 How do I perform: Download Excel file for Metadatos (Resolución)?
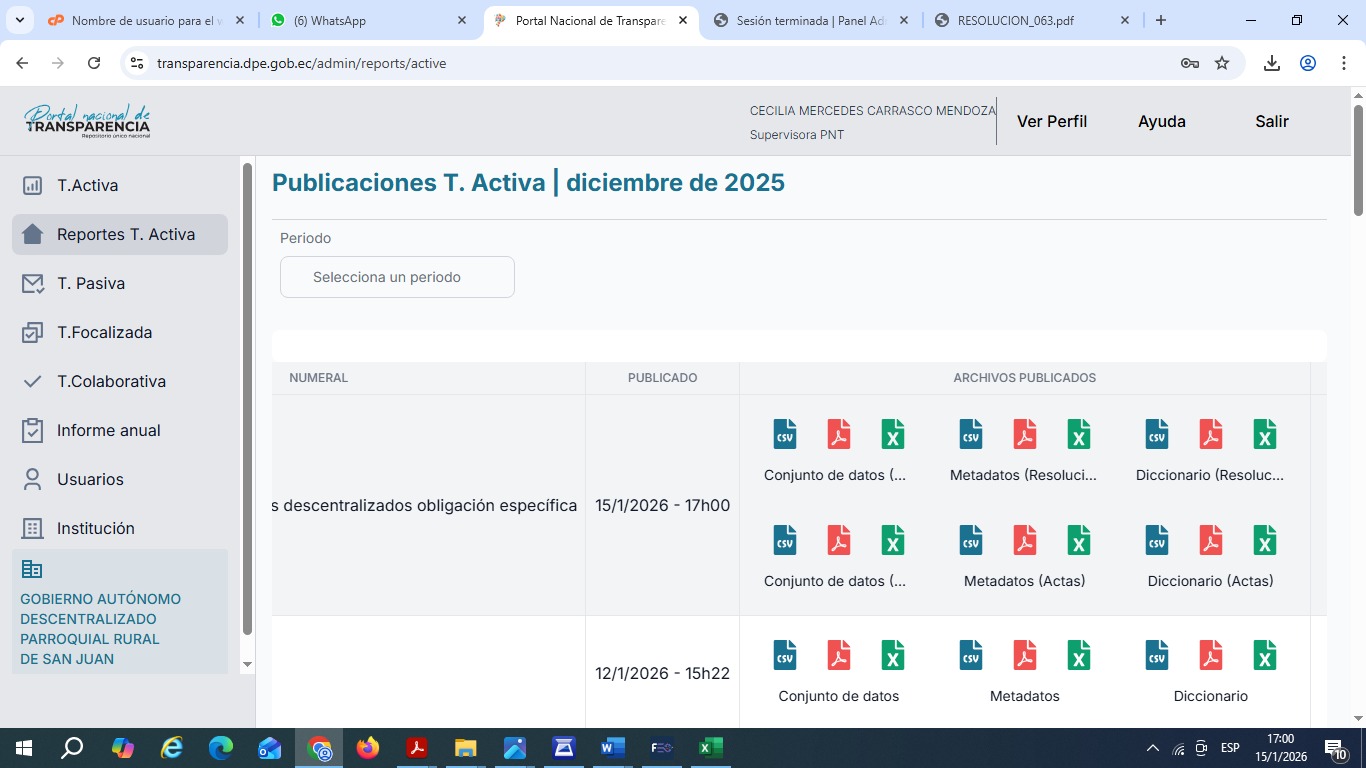coord(1078,434)
